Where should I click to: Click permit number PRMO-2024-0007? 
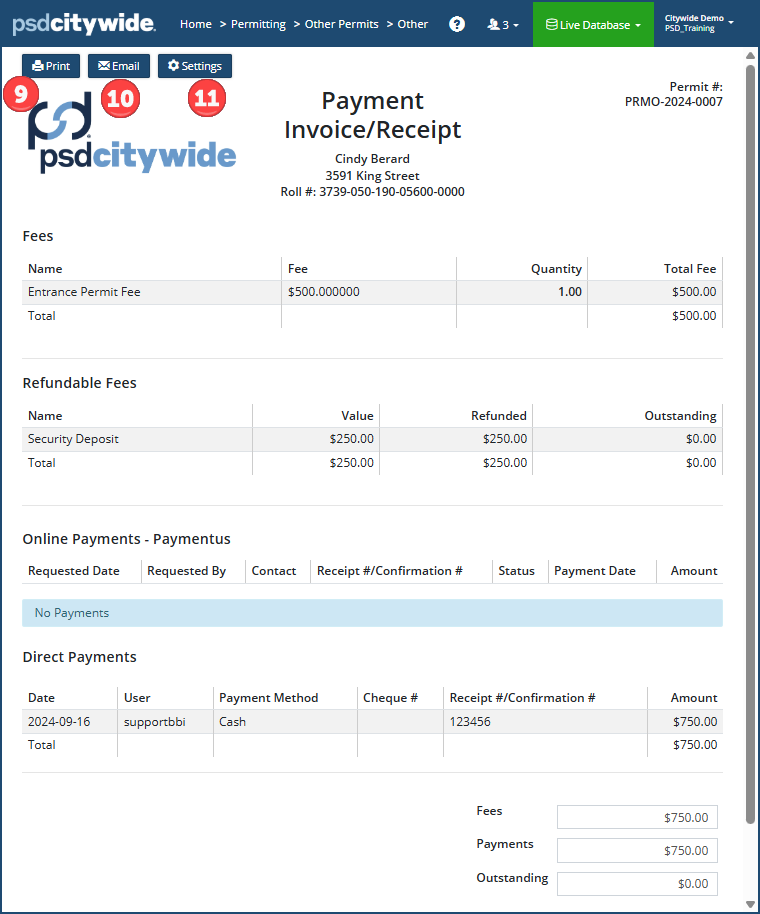[x=674, y=102]
